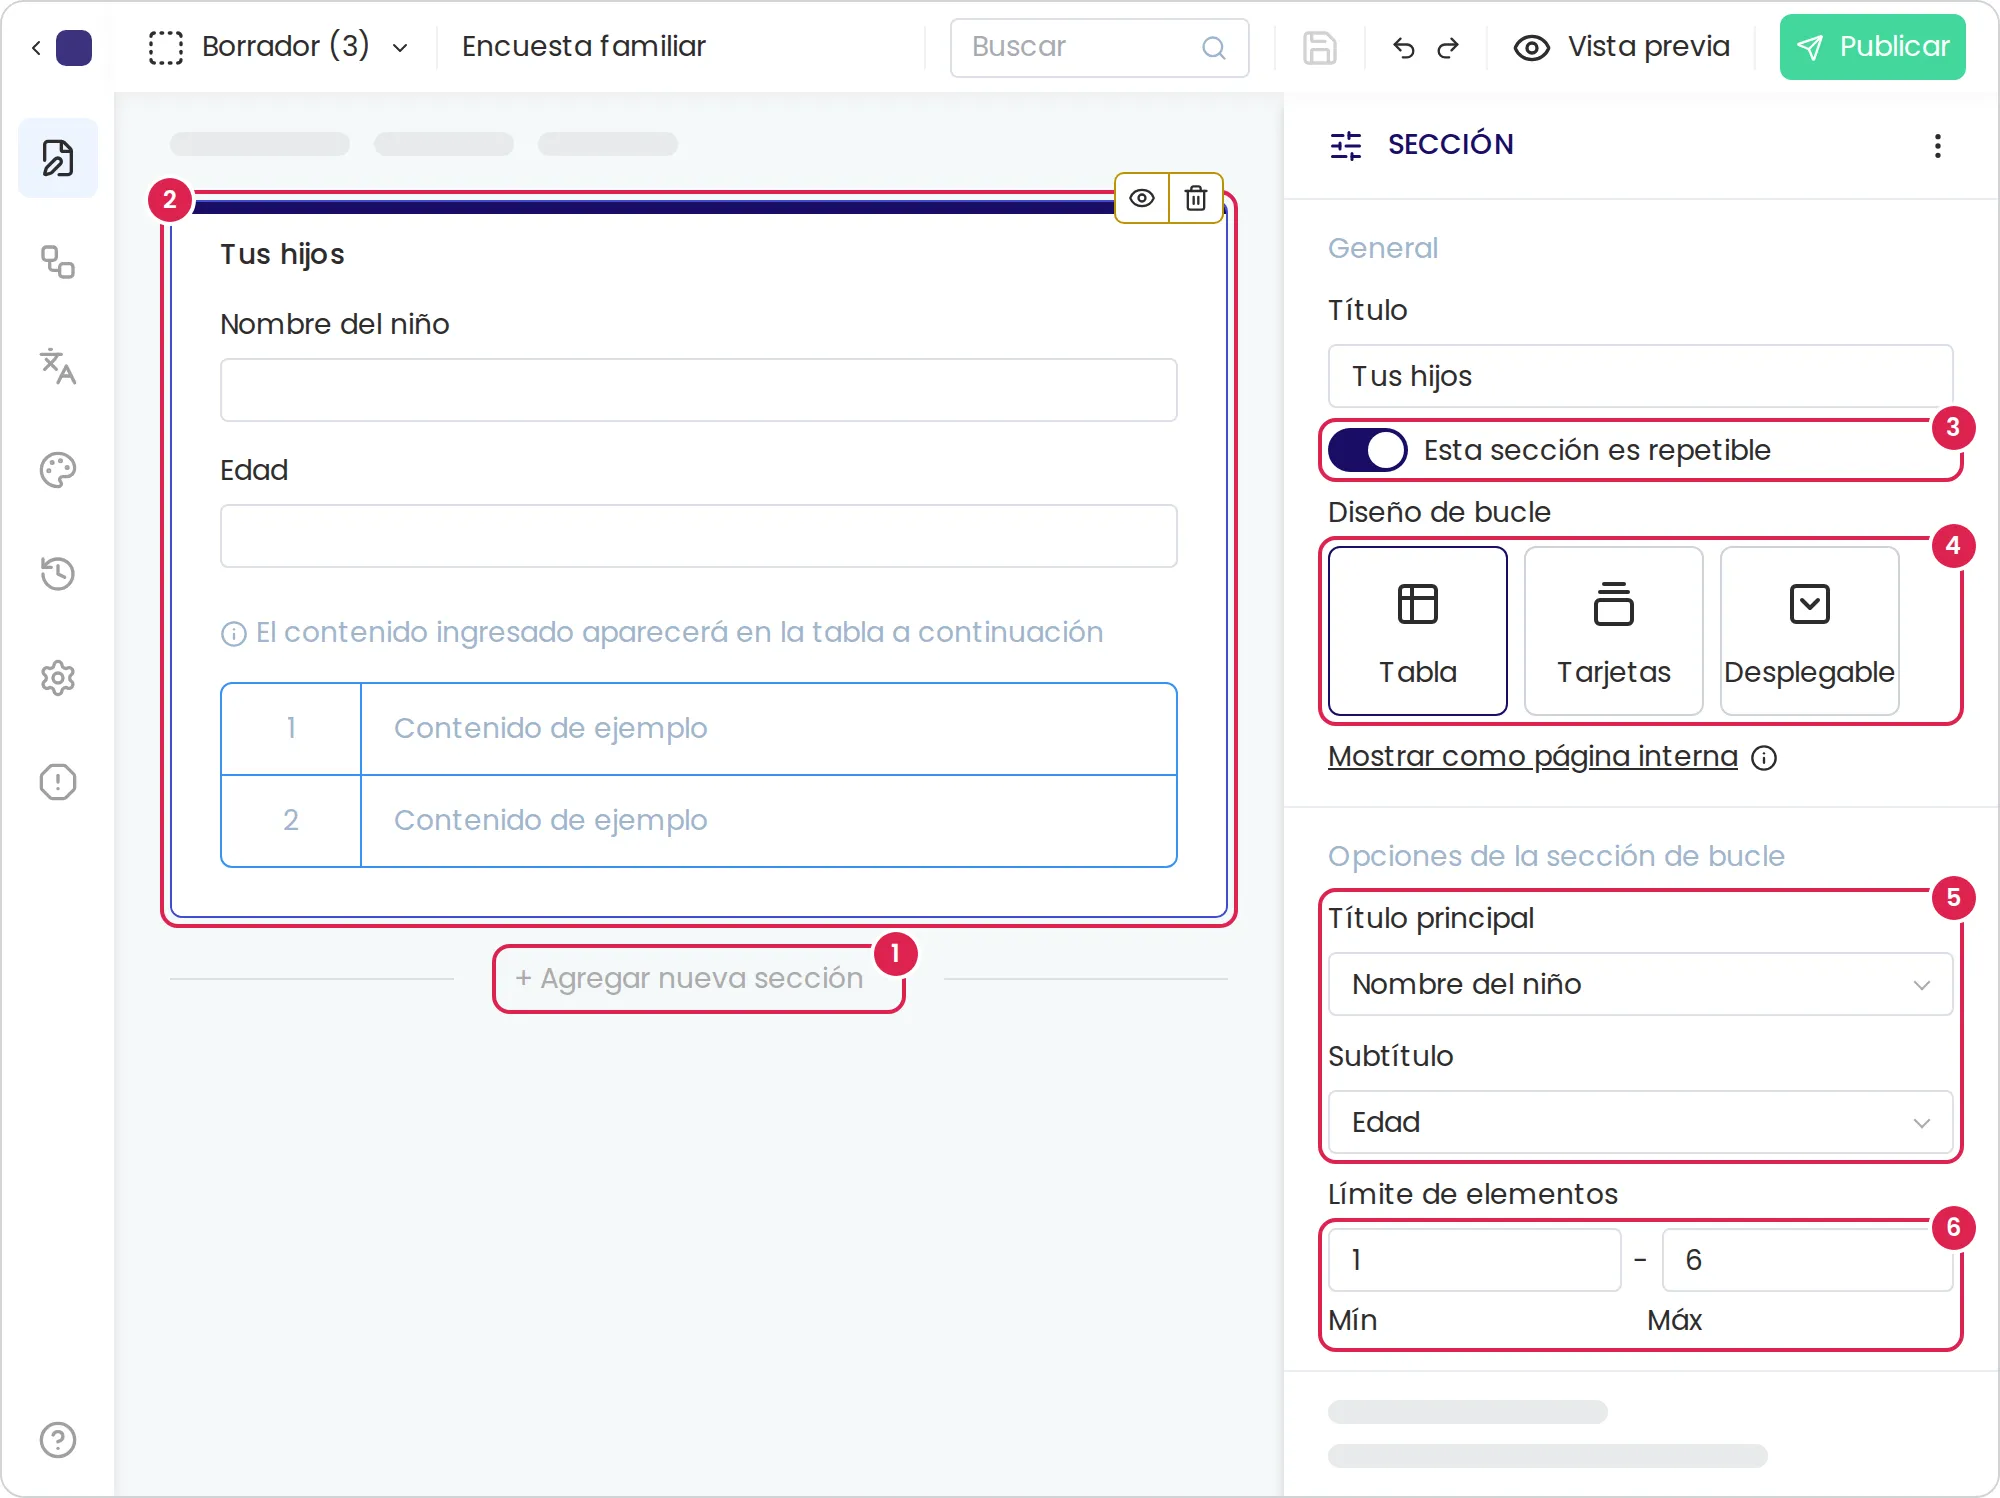Click the Buscar search field

point(1099,48)
